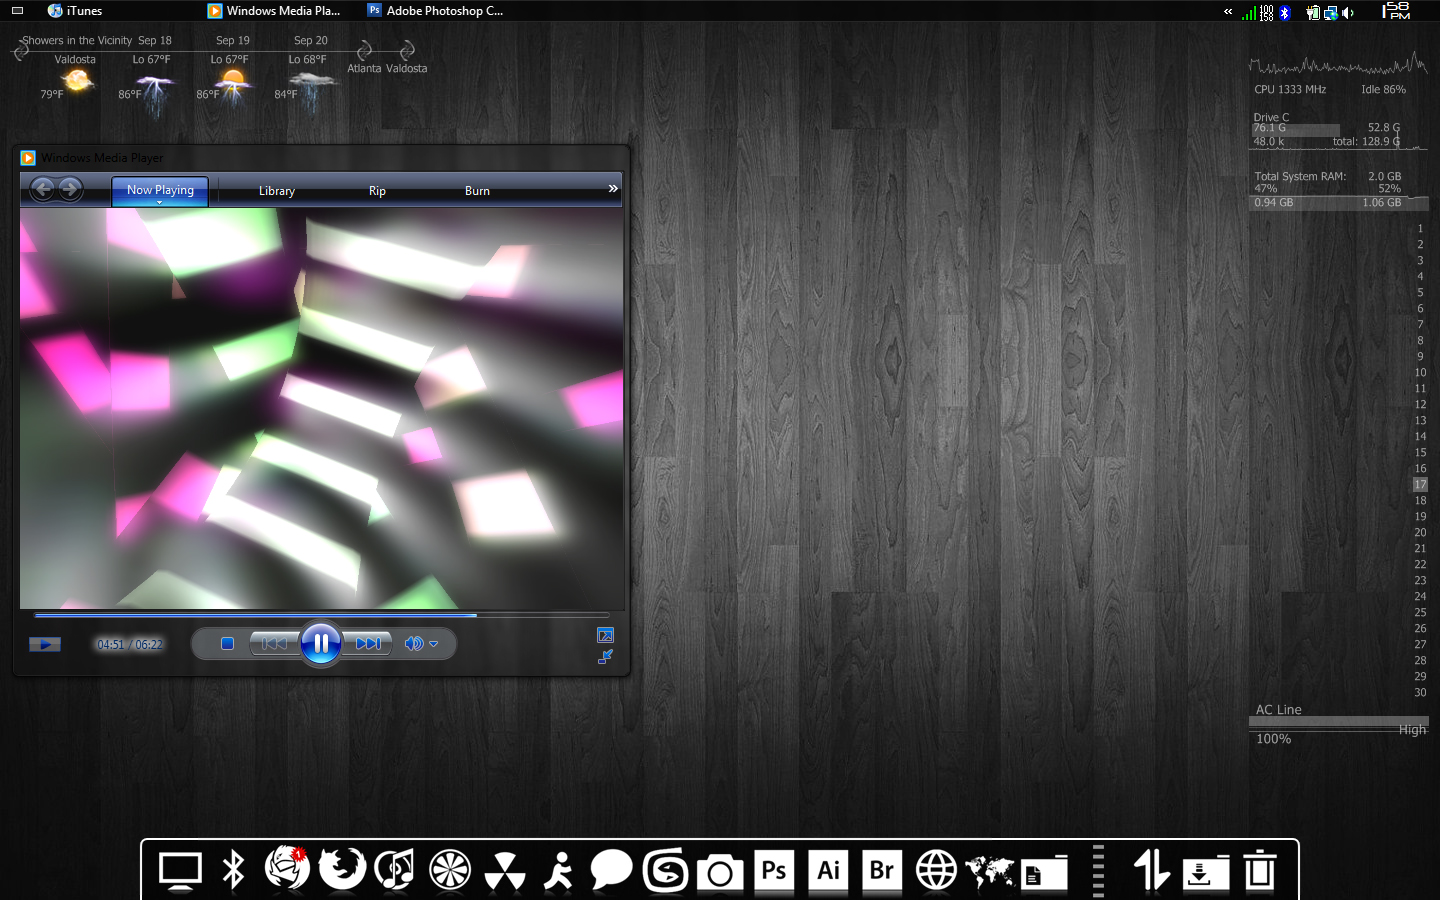Click the Total System RAM usage bar
This screenshot has width=1440, height=900.
(1340, 203)
